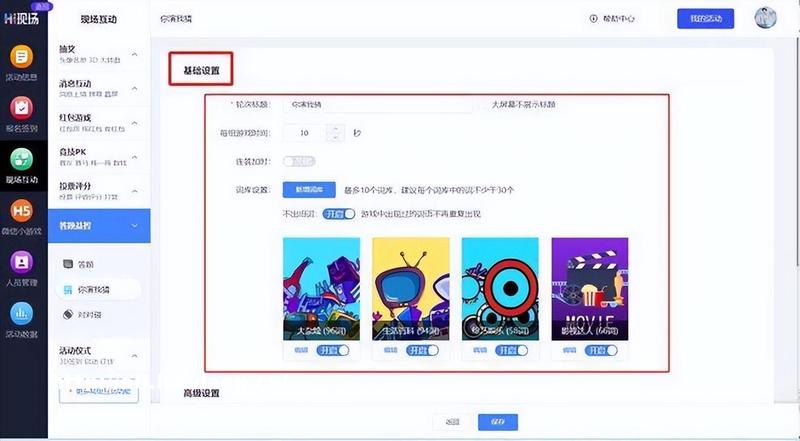Image resolution: width=800 pixels, height=441 pixels.
Task: Check the 大屏幕不显示标题 checkbox
Action: 485,104
